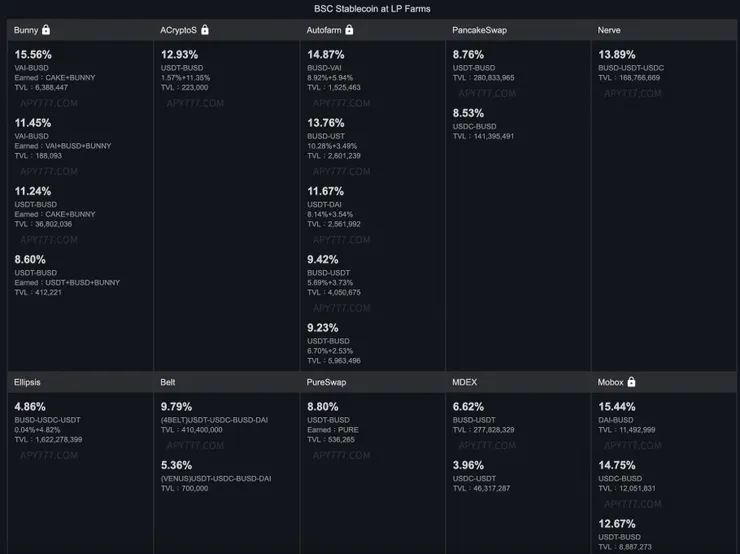The width and height of the screenshot is (740, 554).
Task: Click the Autofarm lock icon
Action: click(349, 30)
